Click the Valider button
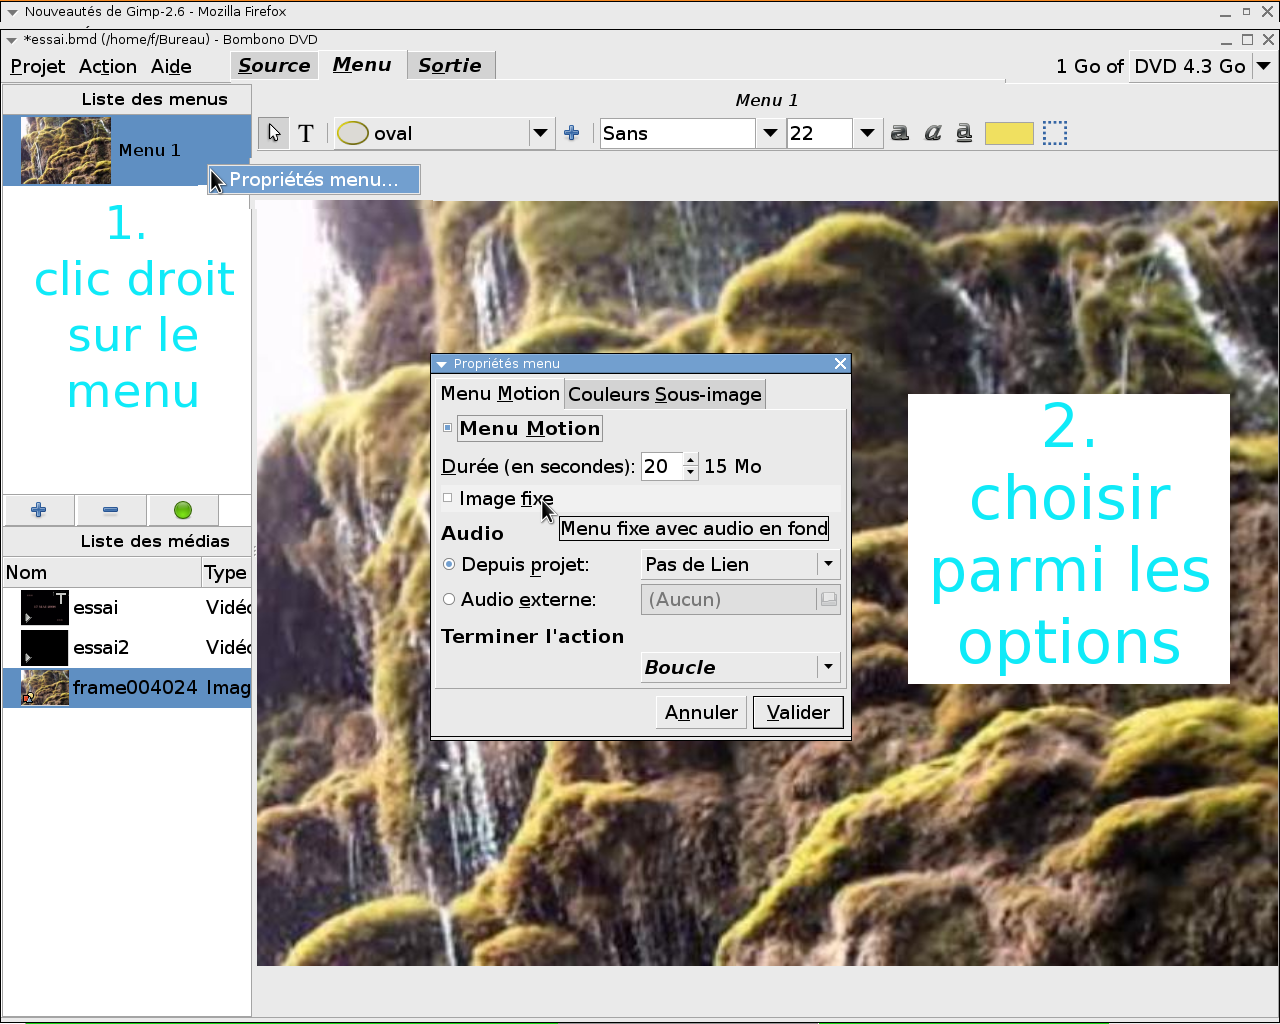The image size is (1280, 1024). (x=798, y=712)
